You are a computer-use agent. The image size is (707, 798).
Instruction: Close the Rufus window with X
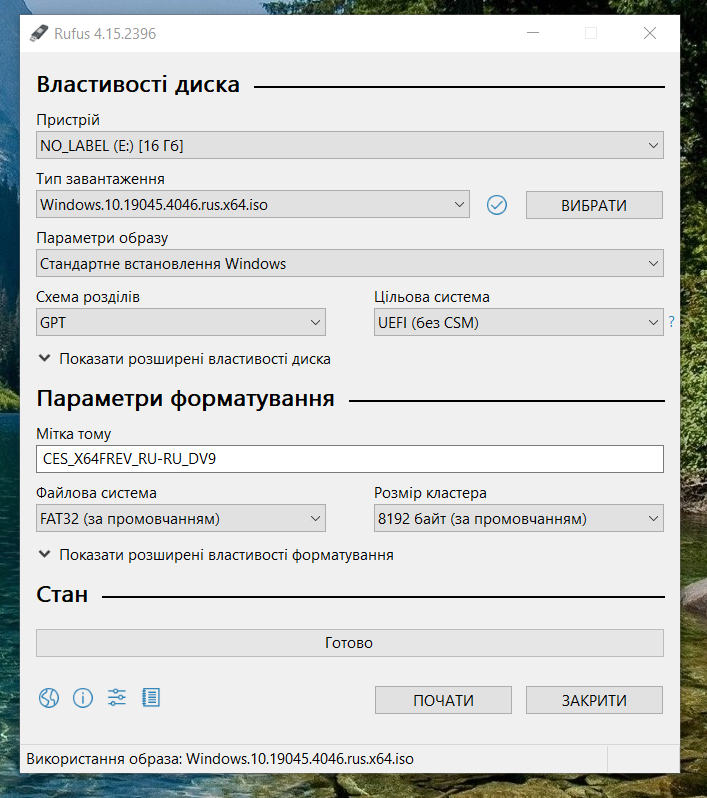click(650, 33)
